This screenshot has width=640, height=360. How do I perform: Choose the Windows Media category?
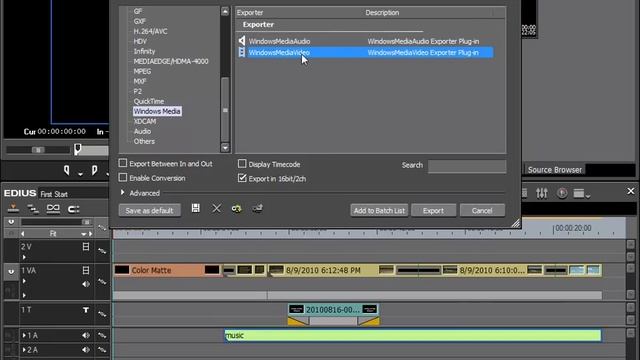pyautogui.click(x=157, y=111)
